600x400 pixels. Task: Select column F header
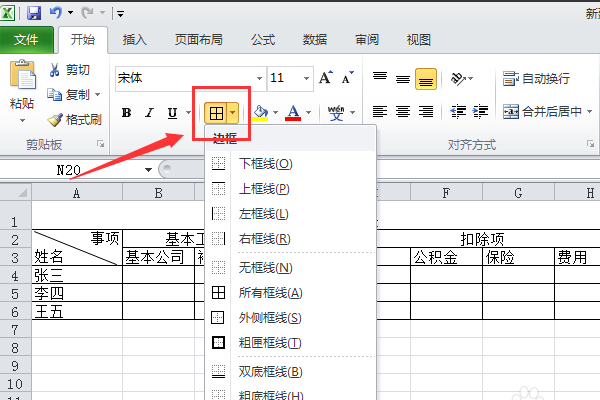[x=446, y=193]
